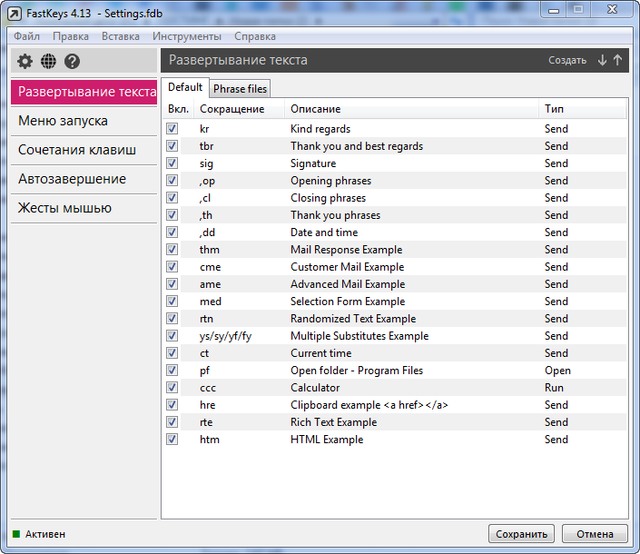The width and height of the screenshot is (640, 554).
Task: Toggle the 'htm' HTML Example checkbox
Action: [x=172, y=440]
